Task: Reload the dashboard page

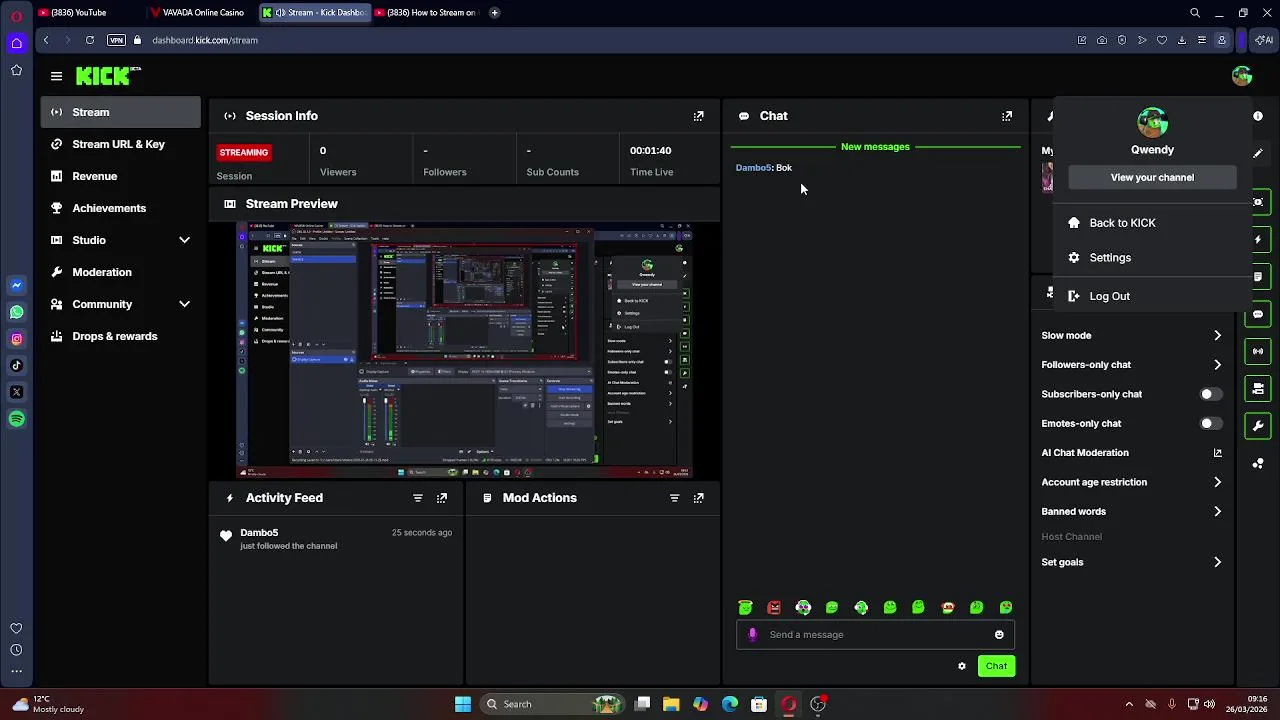Action: click(x=90, y=40)
